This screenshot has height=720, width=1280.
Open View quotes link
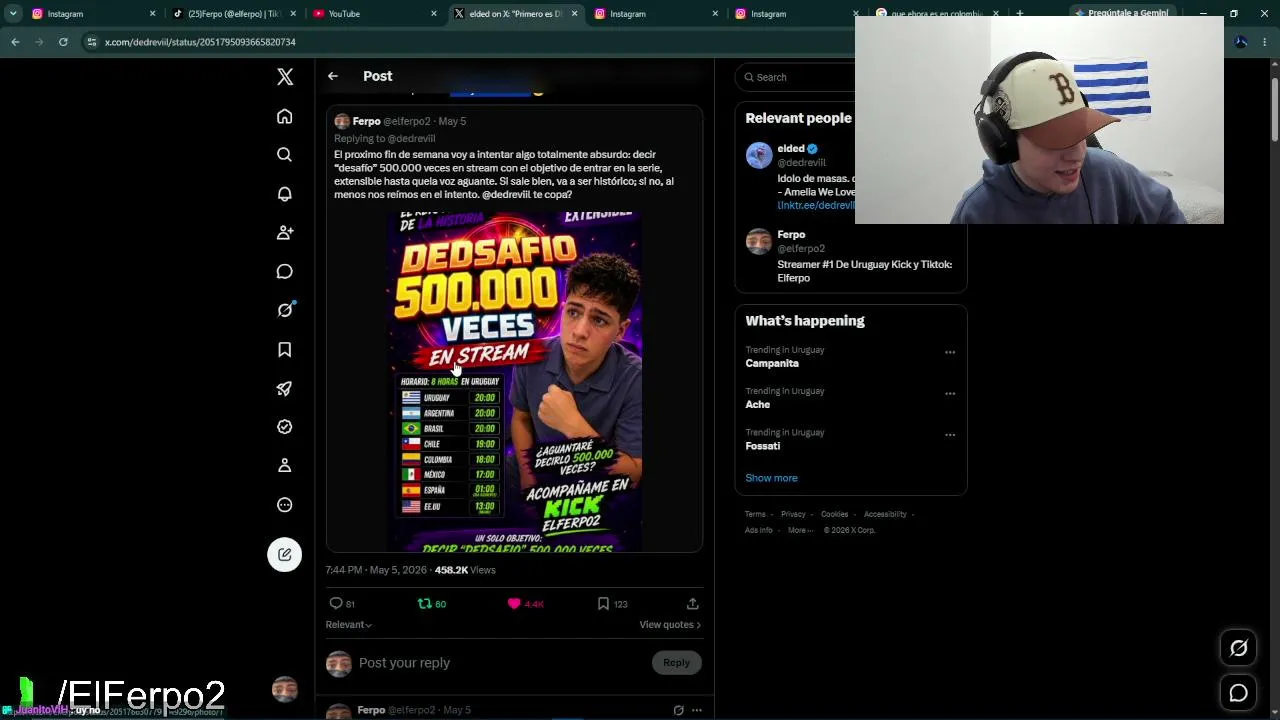pyautogui.click(x=670, y=625)
